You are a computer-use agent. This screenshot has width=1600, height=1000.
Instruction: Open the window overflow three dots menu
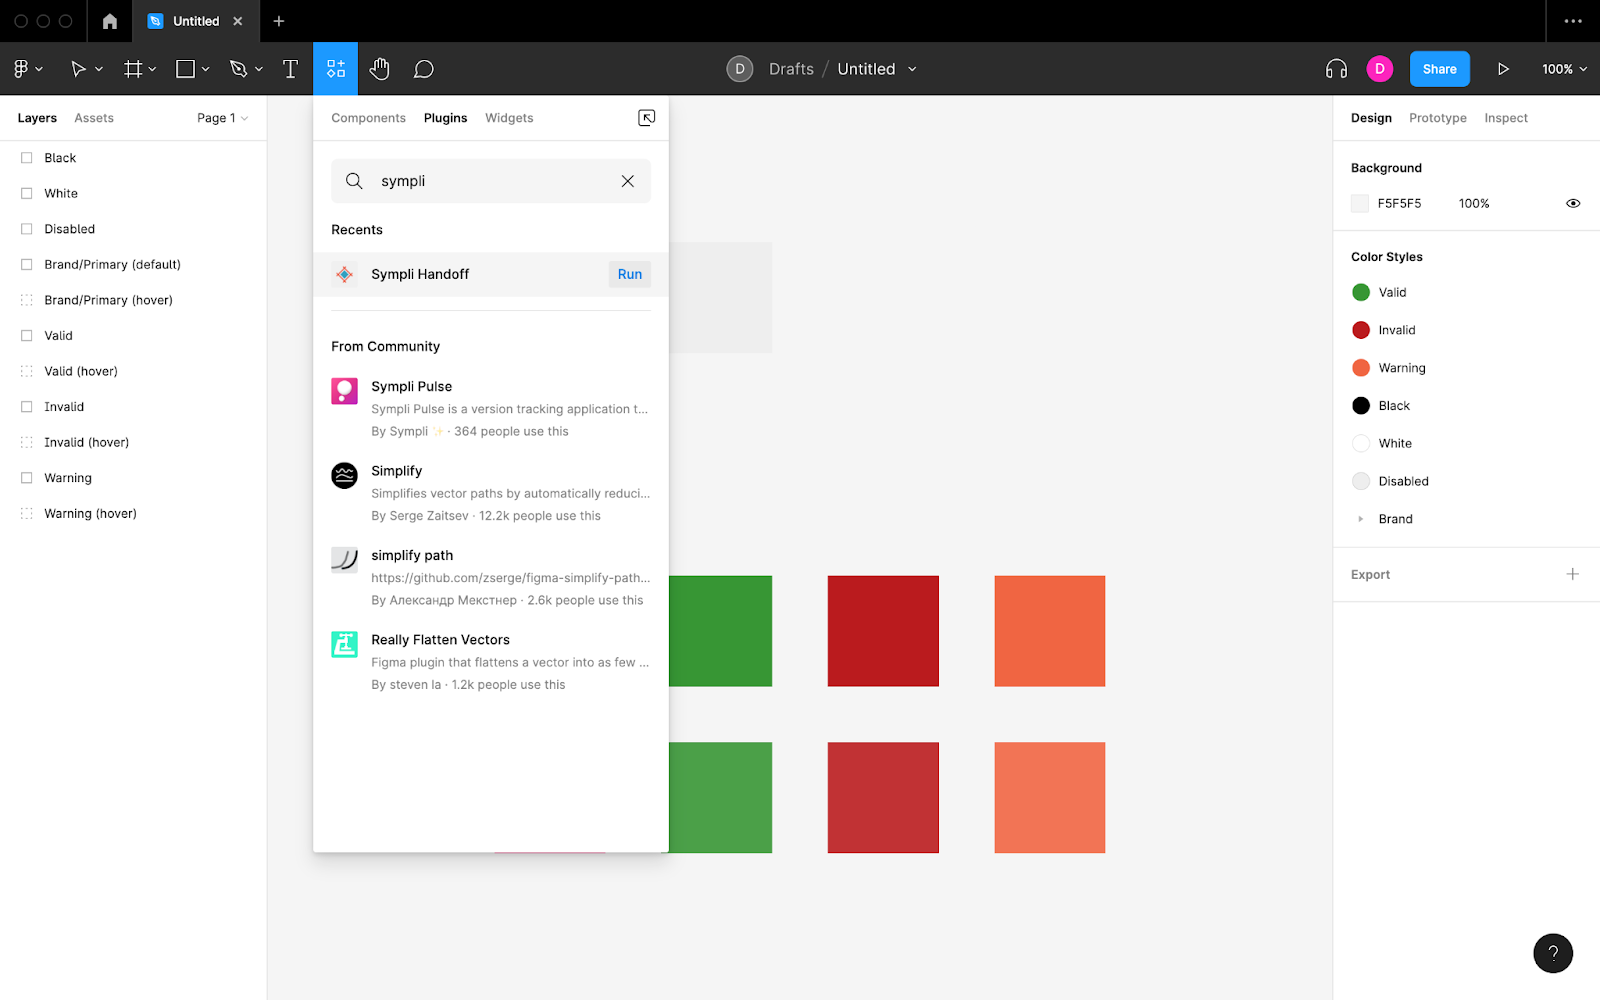click(x=1573, y=21)
